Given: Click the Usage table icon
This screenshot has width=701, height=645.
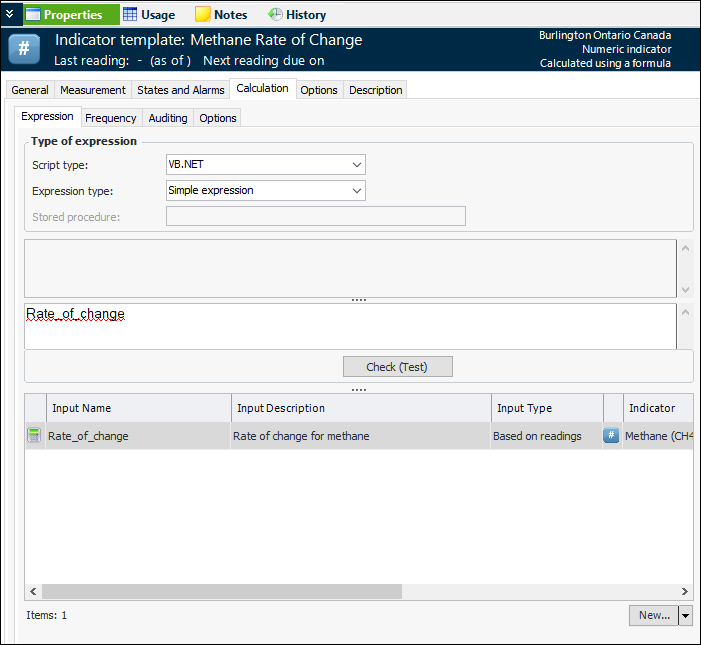Looking at the screenshot, I should point(130,15).
